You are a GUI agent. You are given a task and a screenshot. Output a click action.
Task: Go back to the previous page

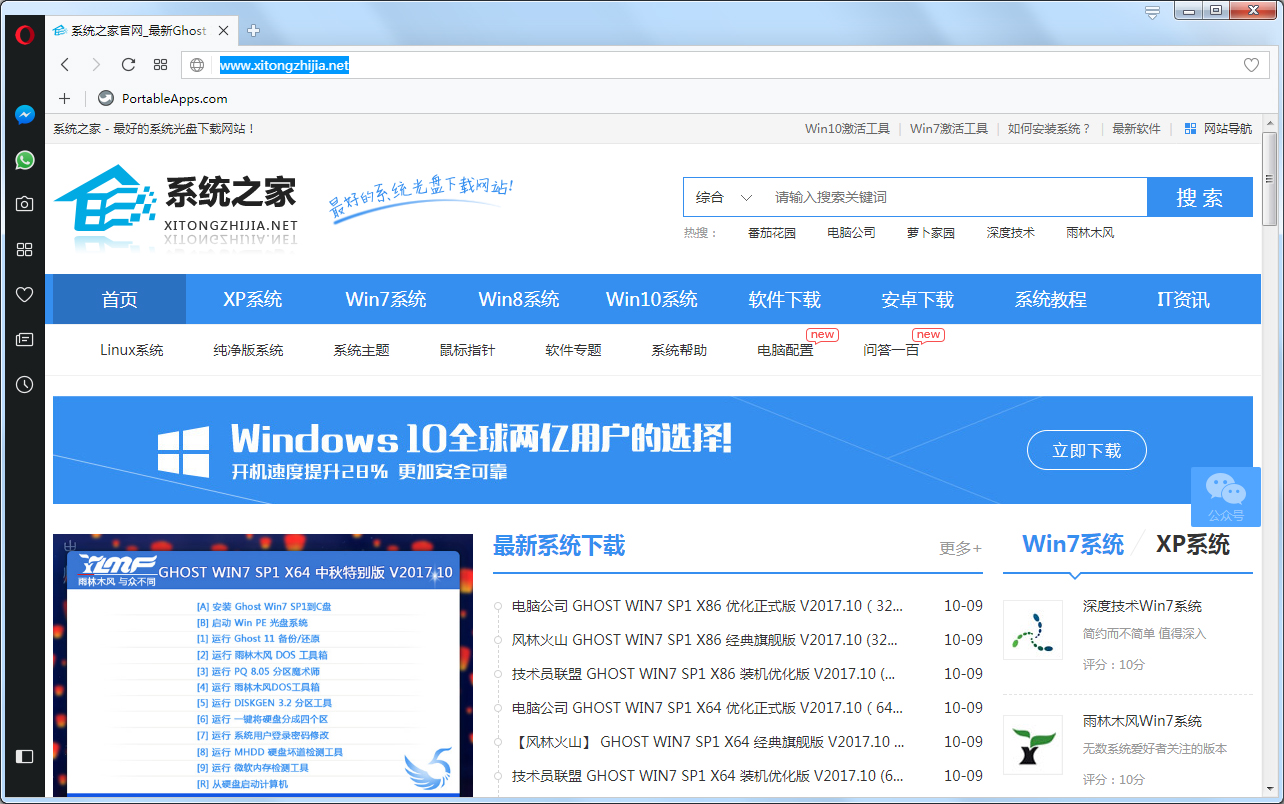tap(65, 65)
